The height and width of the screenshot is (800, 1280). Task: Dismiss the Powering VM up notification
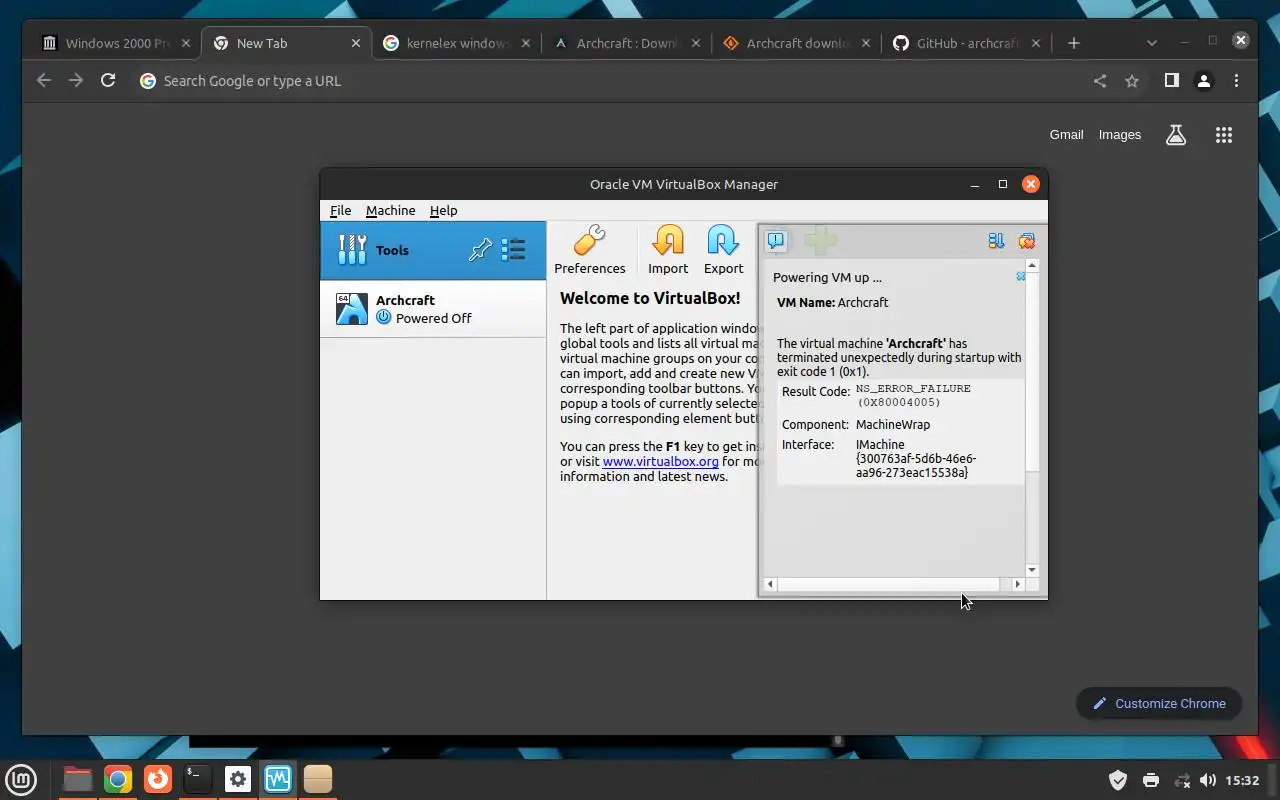1020,276
